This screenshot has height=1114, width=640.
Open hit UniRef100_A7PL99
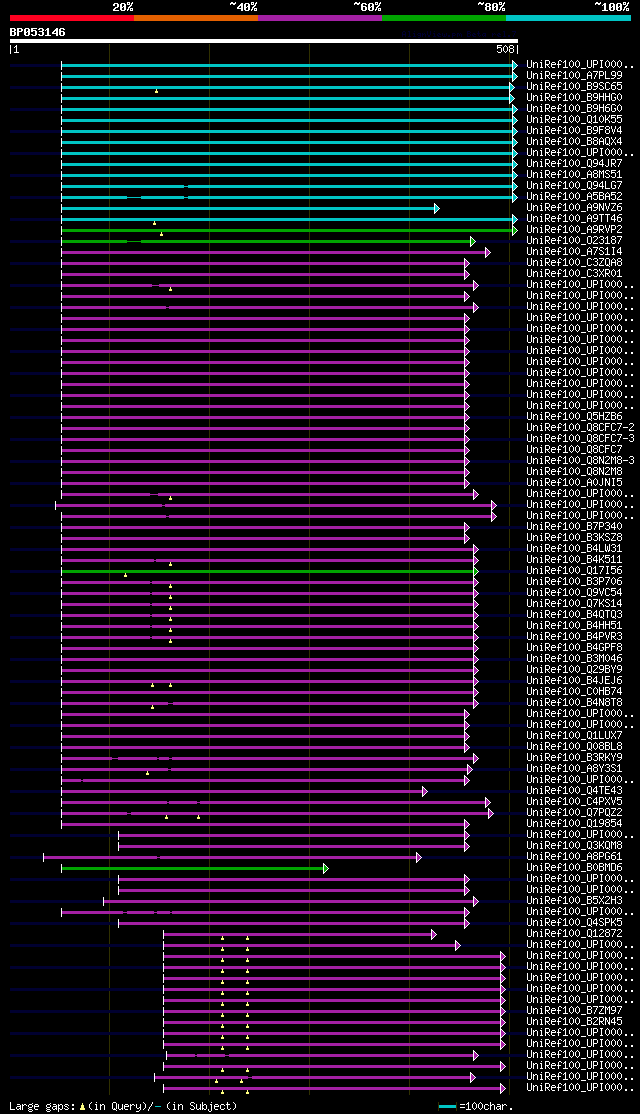574,75
